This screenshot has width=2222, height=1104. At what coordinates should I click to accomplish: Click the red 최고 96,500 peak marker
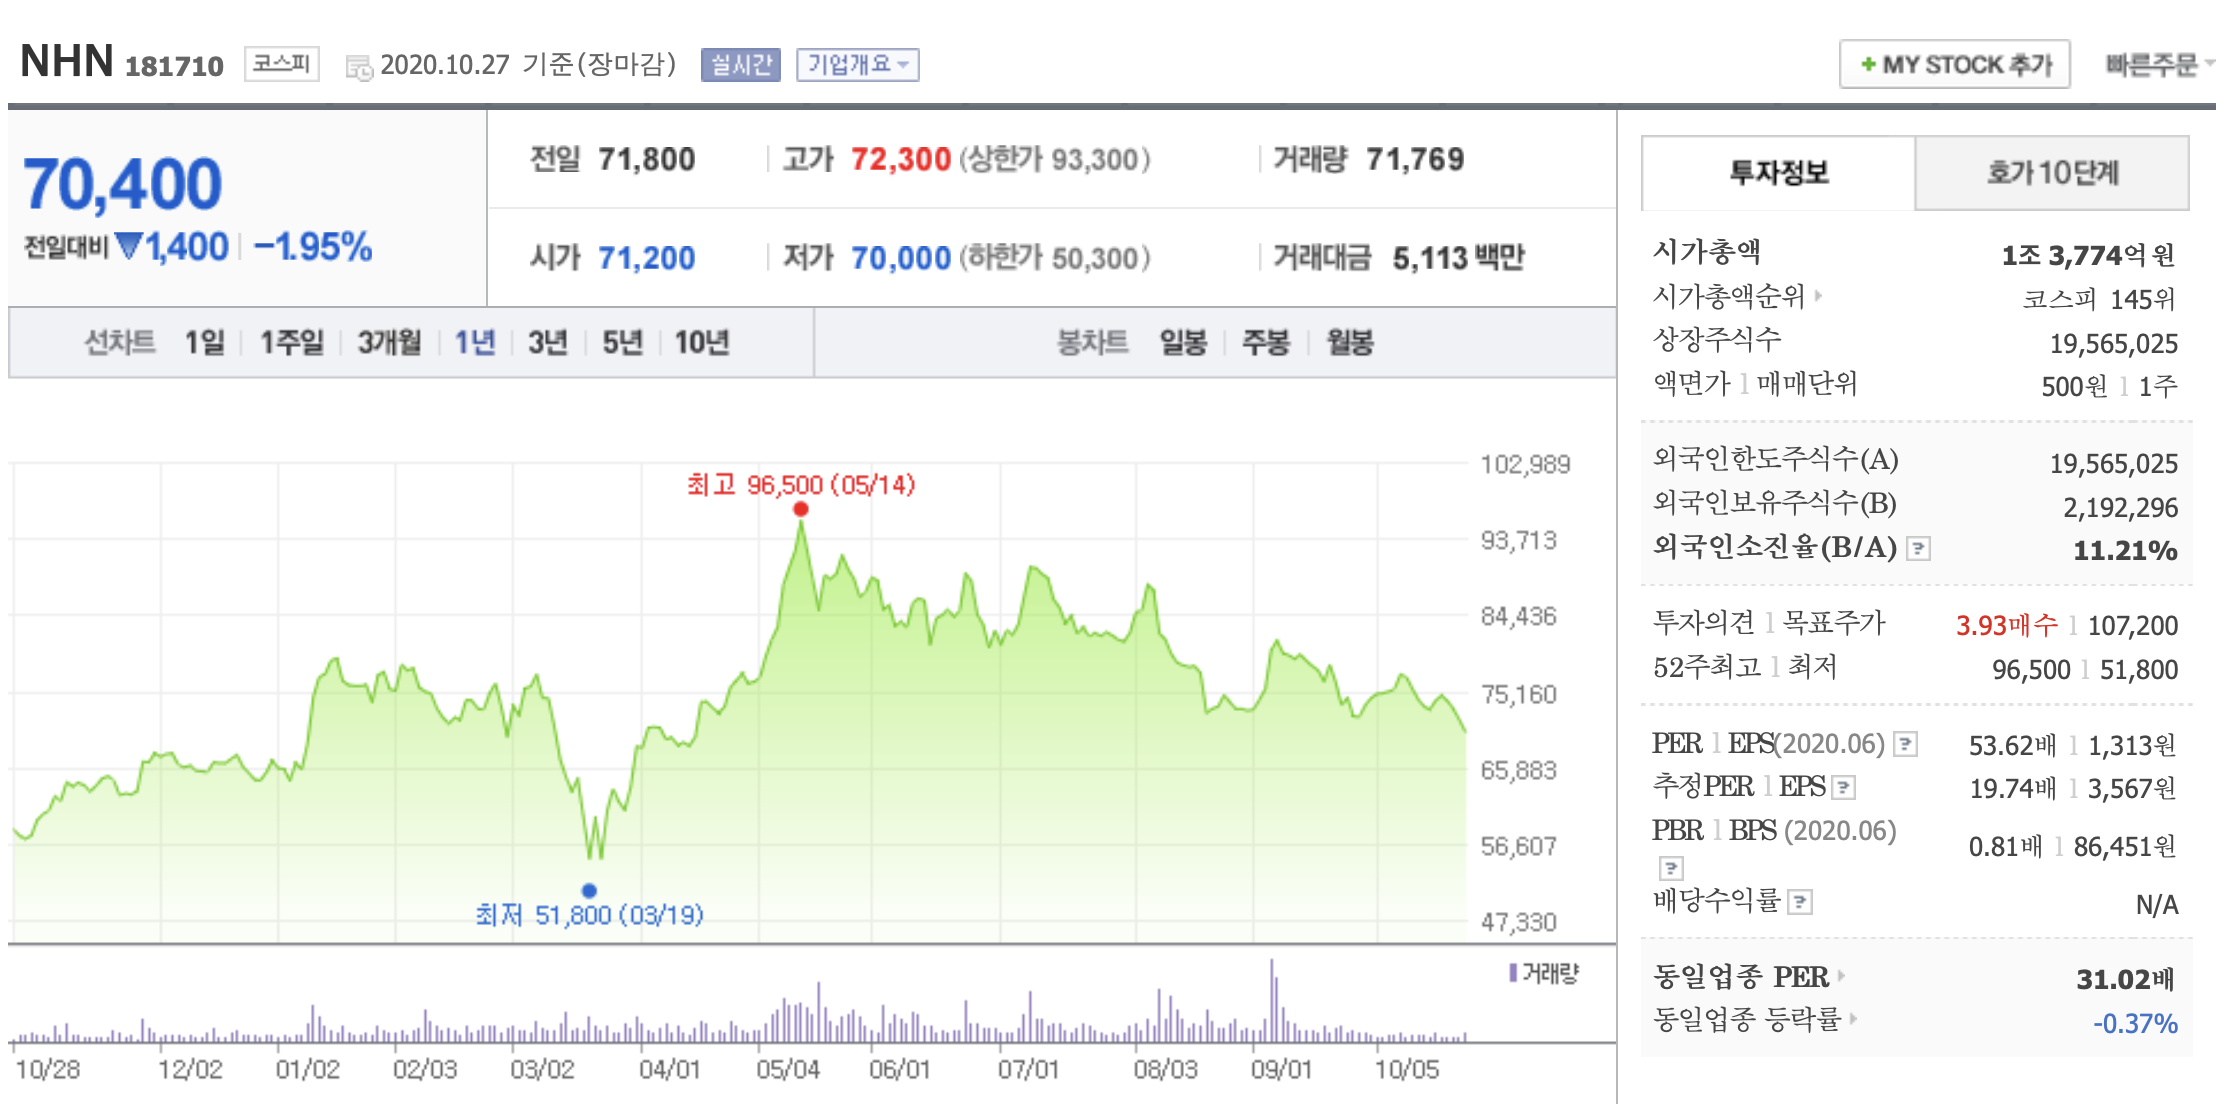point(801,509)
